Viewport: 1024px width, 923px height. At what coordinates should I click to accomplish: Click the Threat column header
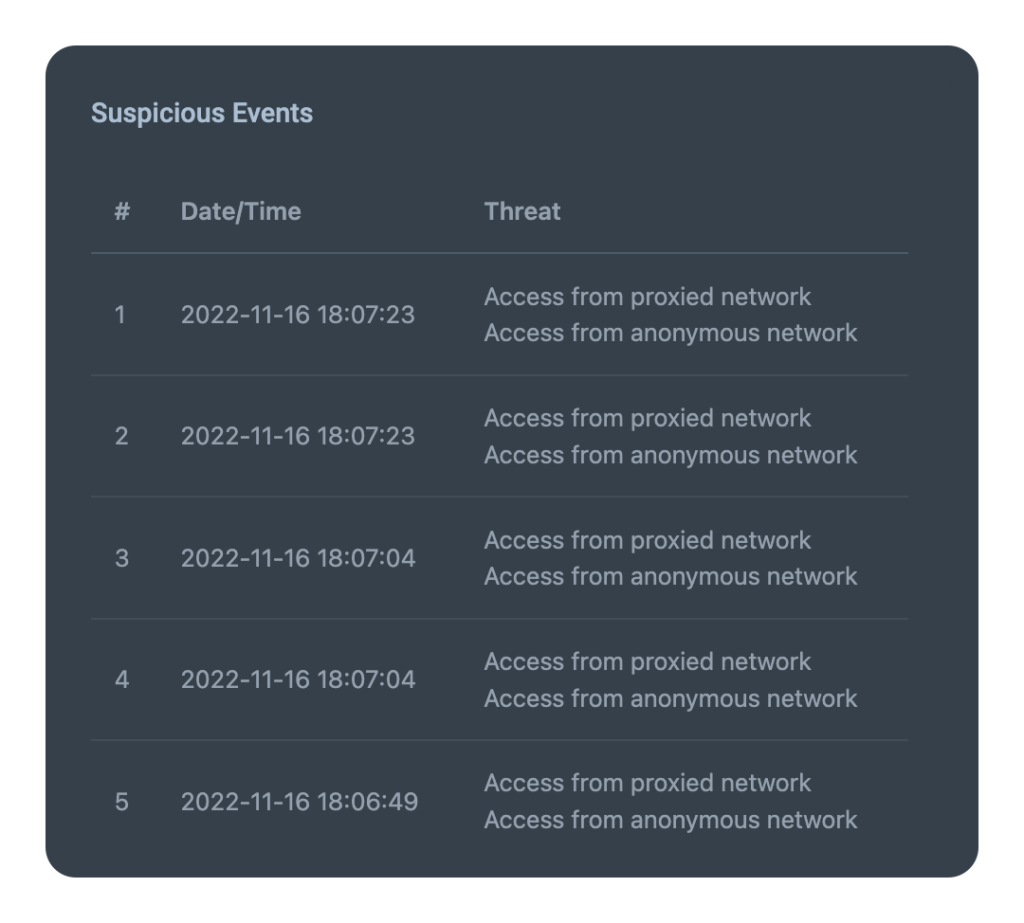(x=522, y=211)
